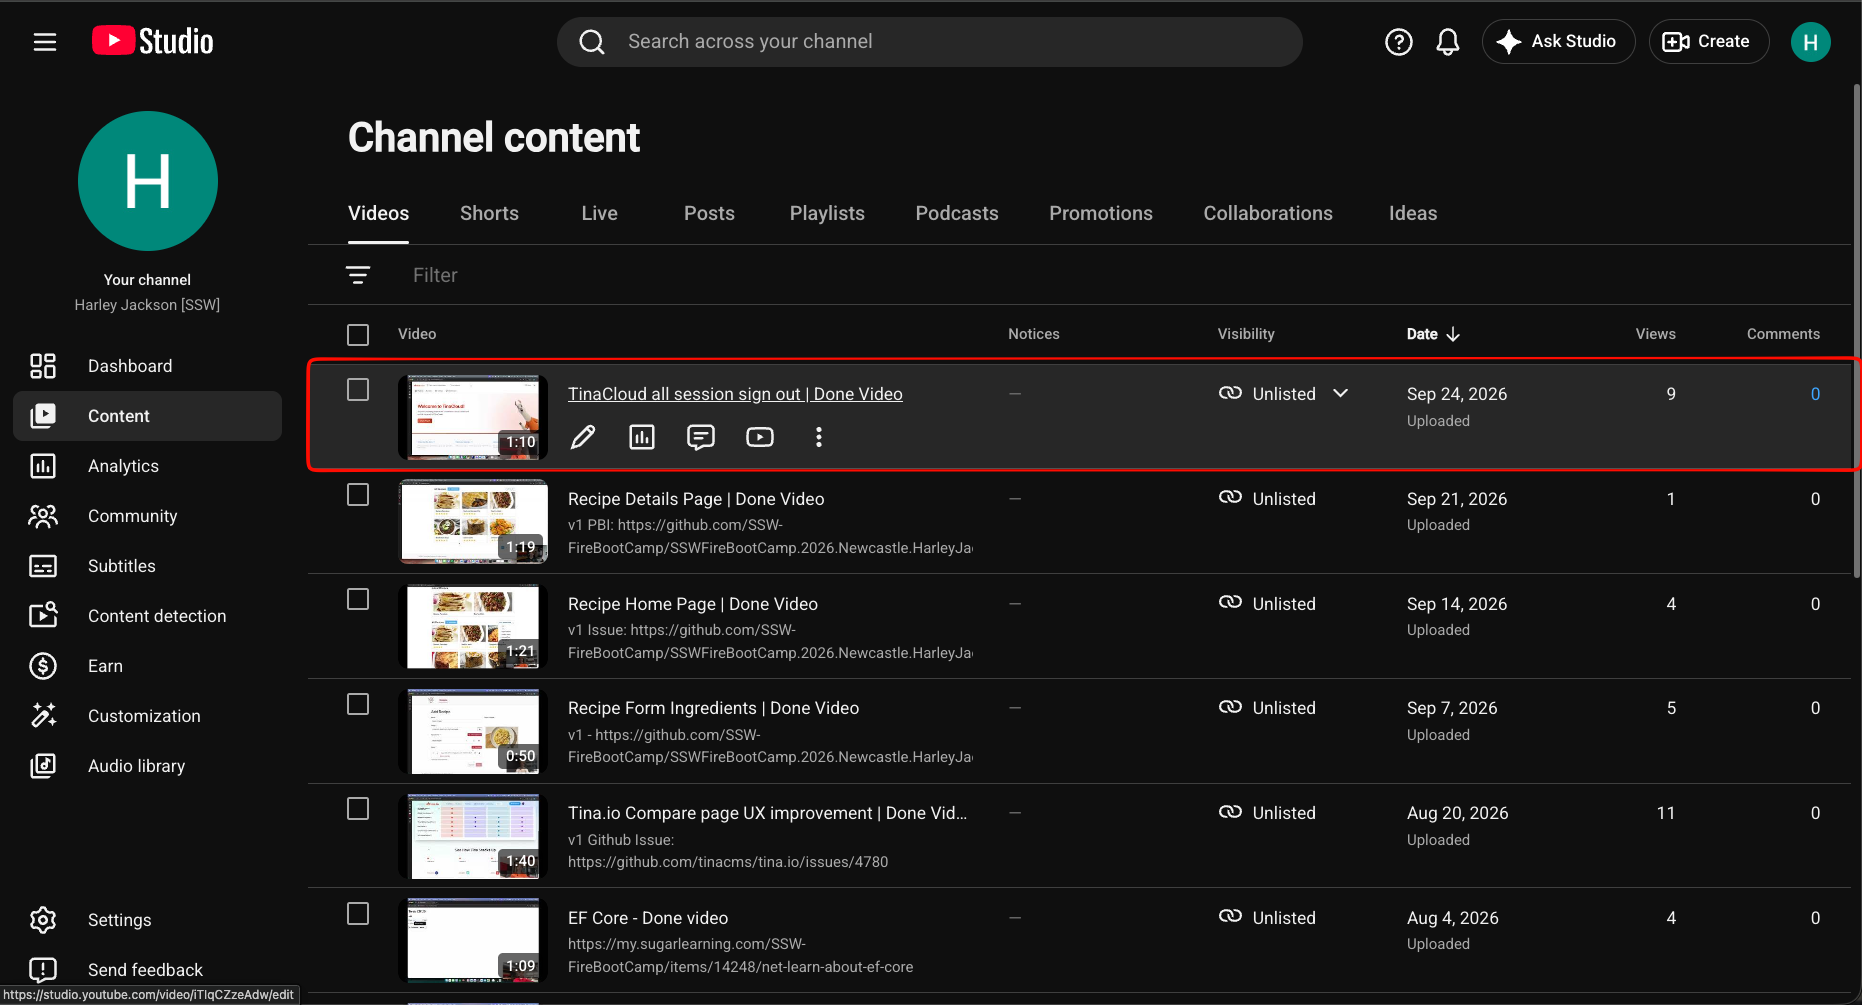Open Community in the sidebar
1862x1005 pixels.
148,516
